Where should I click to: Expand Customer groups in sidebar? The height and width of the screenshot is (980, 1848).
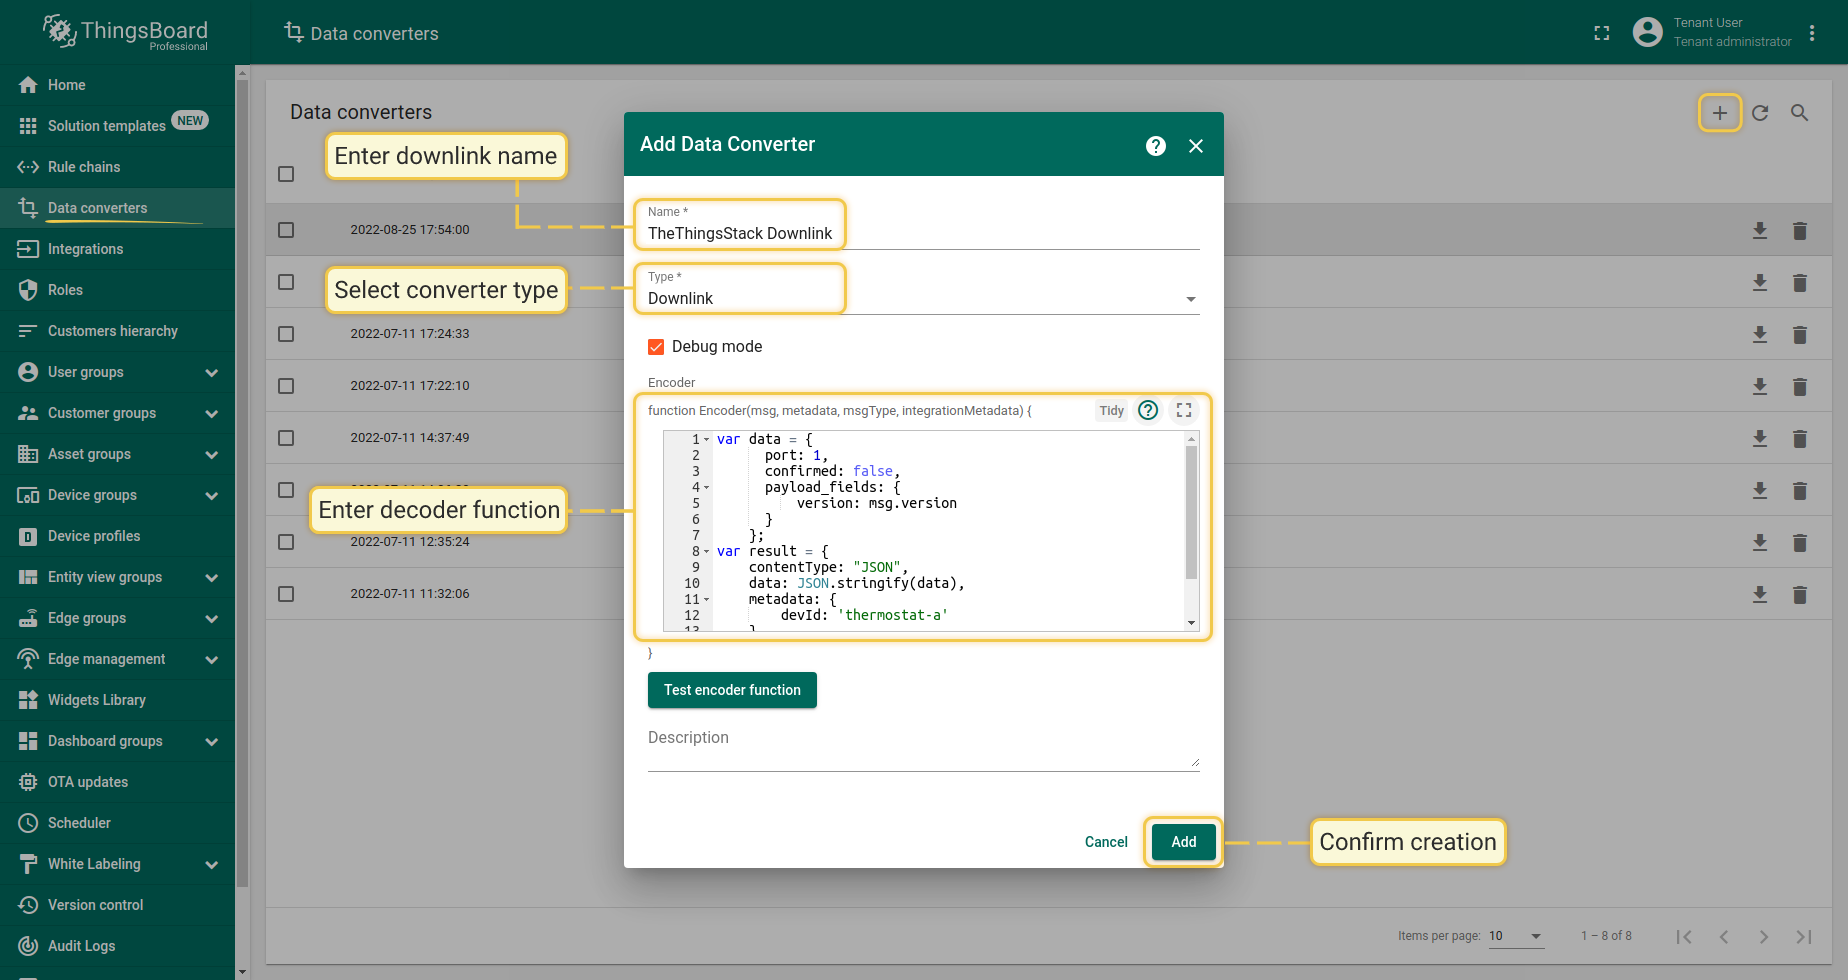coord(212,414)
